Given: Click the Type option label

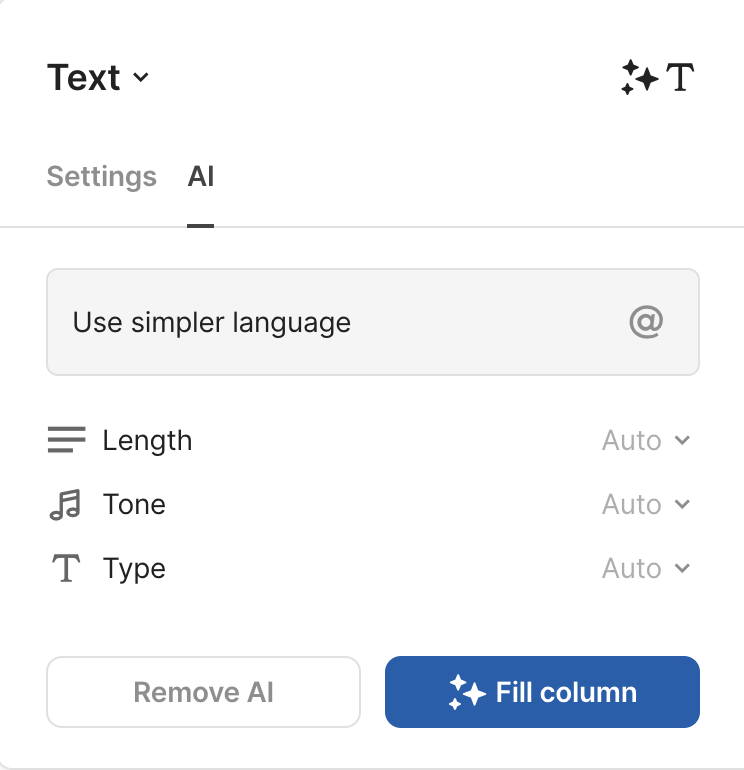Looking at the screenshot, I should click(x=134, y=568).
